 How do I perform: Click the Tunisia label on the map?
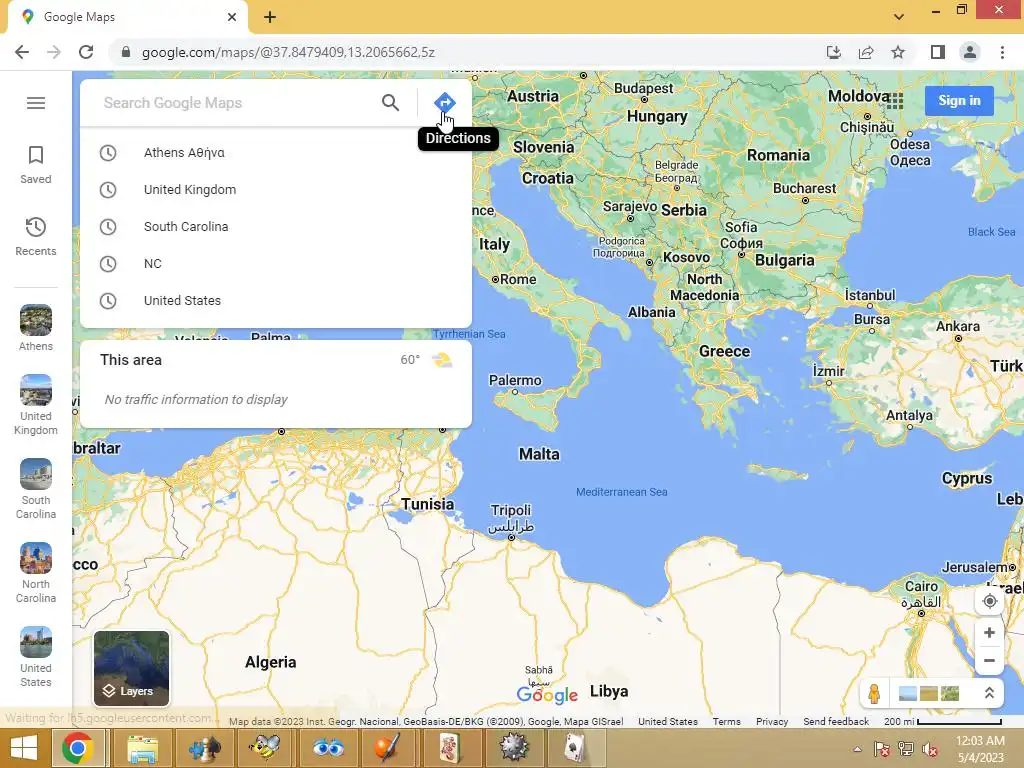(x=427, y=504)
